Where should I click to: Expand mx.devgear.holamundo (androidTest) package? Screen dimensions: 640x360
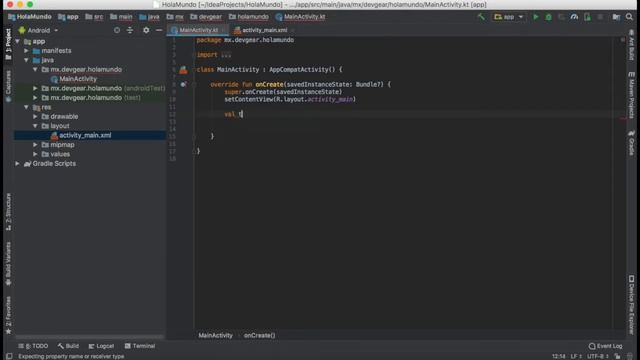(x=36, y=88)
